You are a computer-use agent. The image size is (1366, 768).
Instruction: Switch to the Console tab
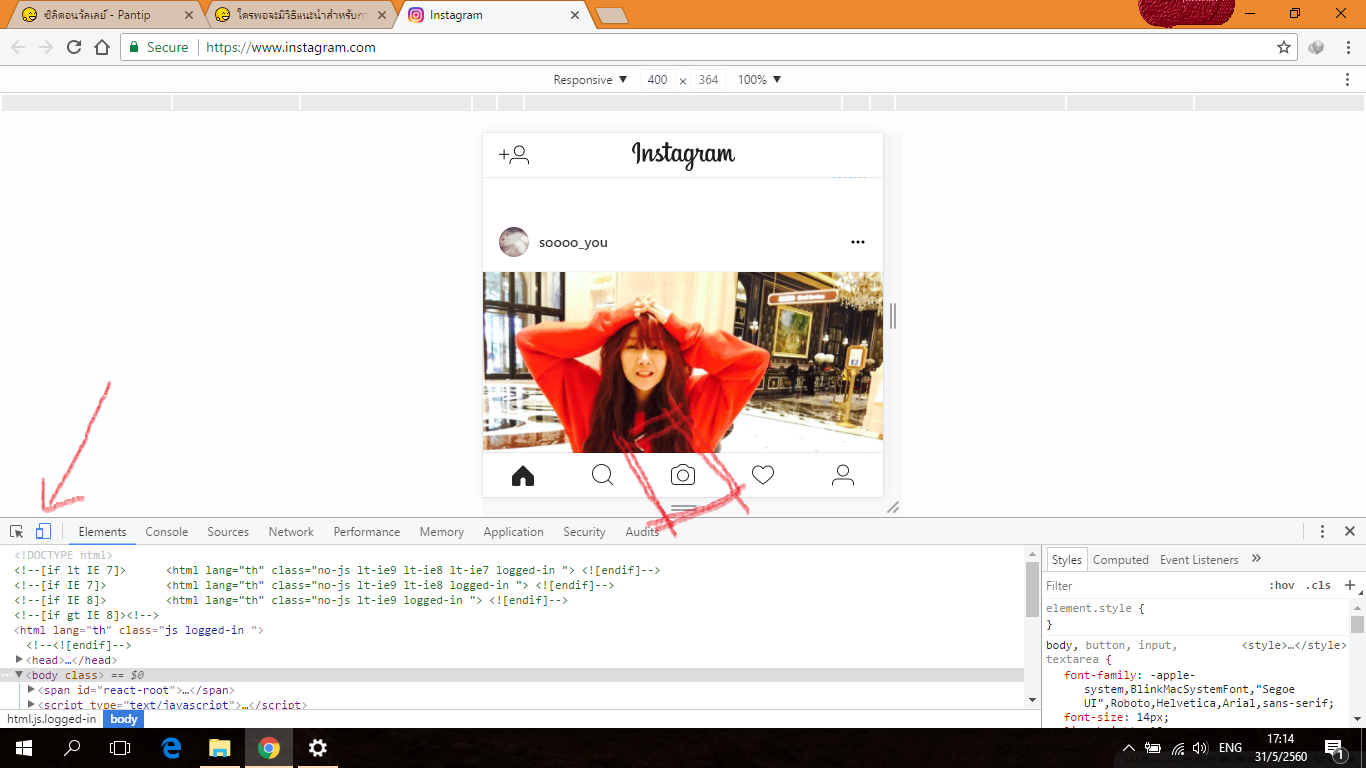(166, 532)
